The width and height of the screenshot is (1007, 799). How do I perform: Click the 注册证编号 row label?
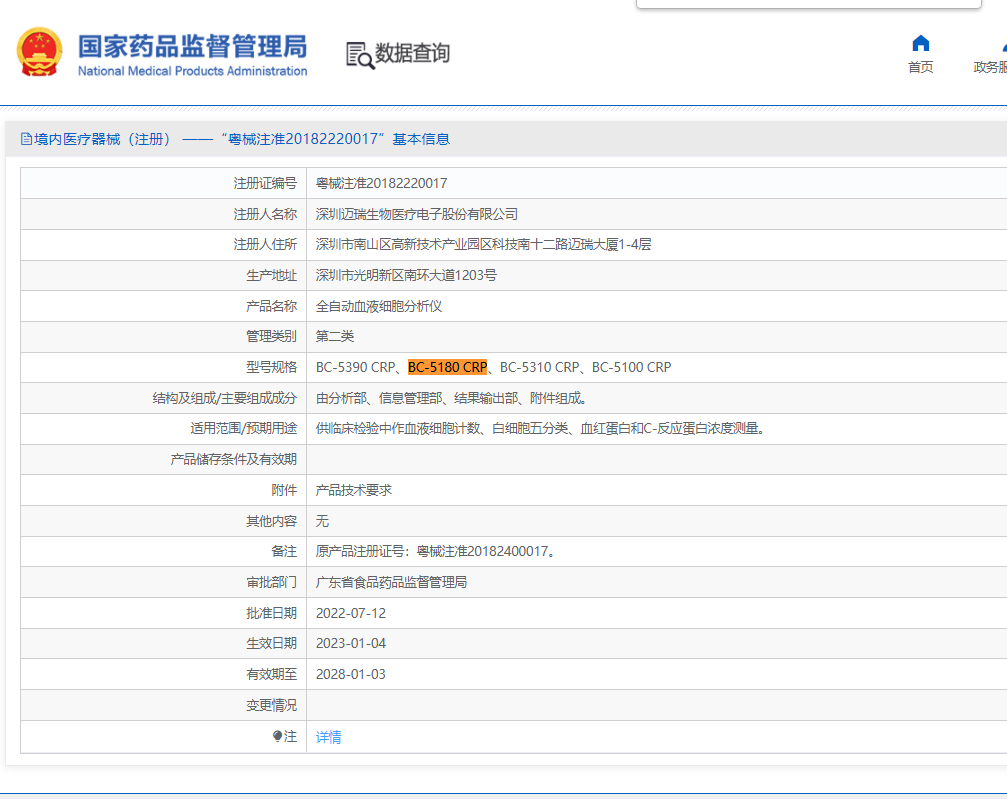click(x=265, y=183)
